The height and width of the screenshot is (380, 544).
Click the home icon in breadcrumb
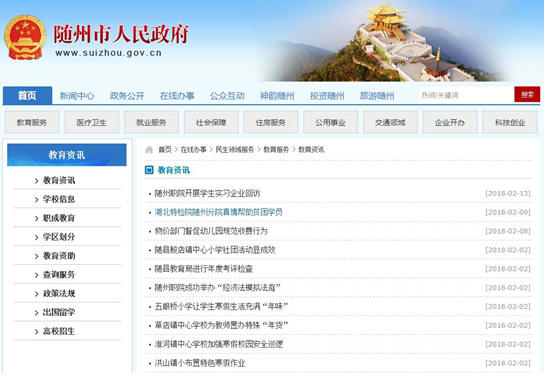pos(149,150)
